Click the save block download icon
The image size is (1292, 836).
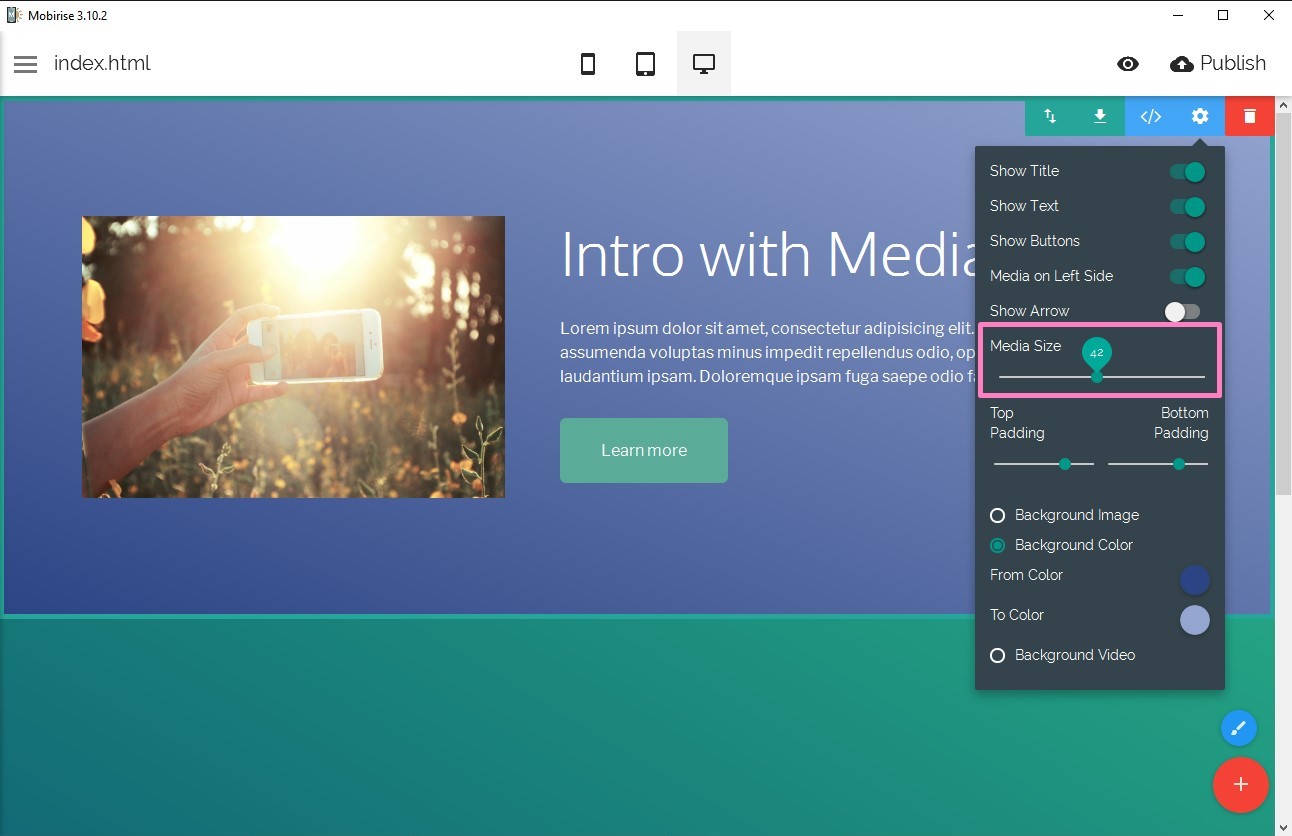pos(1100,116)
